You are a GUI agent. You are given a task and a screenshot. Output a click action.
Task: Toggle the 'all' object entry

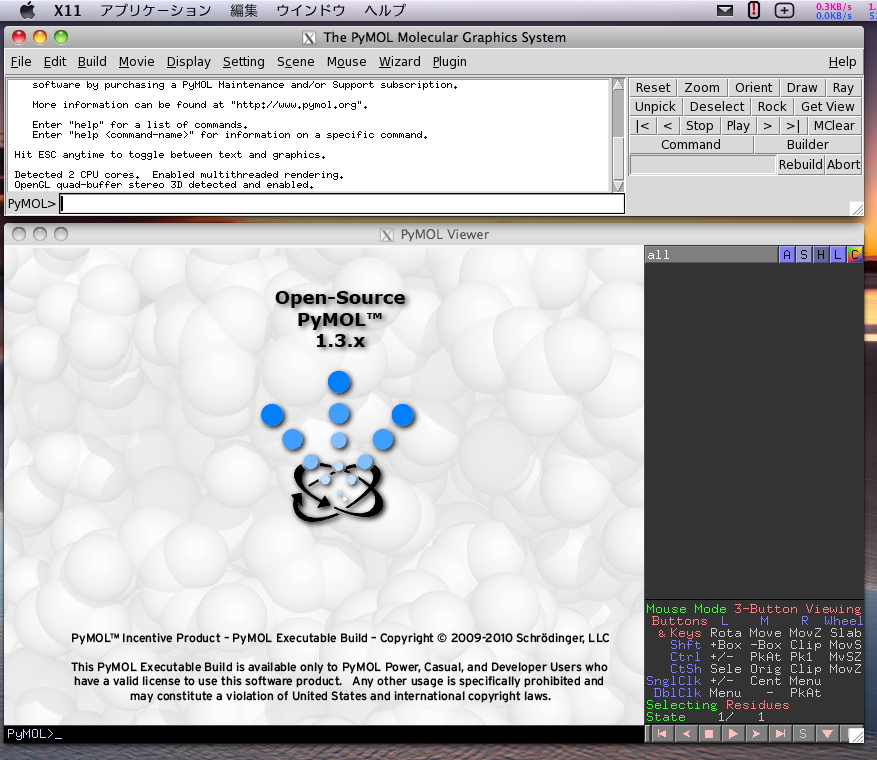[x=711, y=255]
